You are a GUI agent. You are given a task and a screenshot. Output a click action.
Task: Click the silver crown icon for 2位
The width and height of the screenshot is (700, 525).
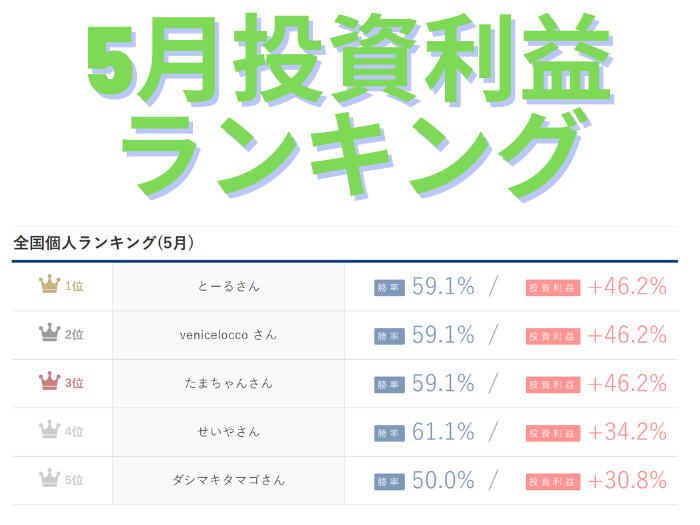[x=50, y=333]
